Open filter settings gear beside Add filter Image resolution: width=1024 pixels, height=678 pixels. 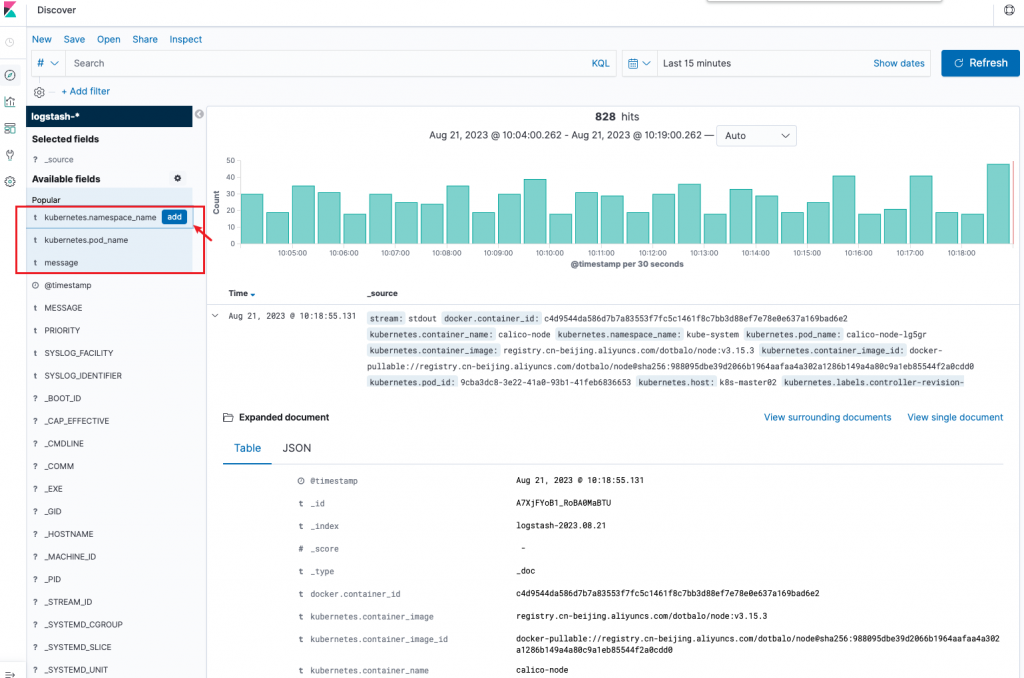(x=39, y=92)
